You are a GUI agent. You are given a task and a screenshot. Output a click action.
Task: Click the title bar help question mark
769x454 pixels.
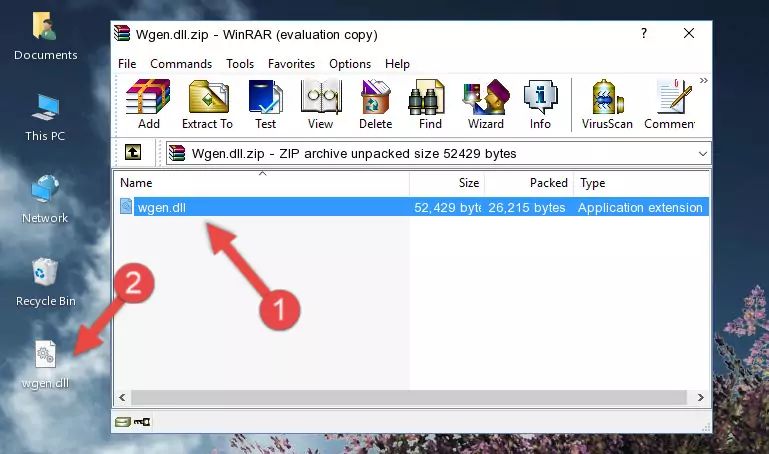tap(644, 33)
